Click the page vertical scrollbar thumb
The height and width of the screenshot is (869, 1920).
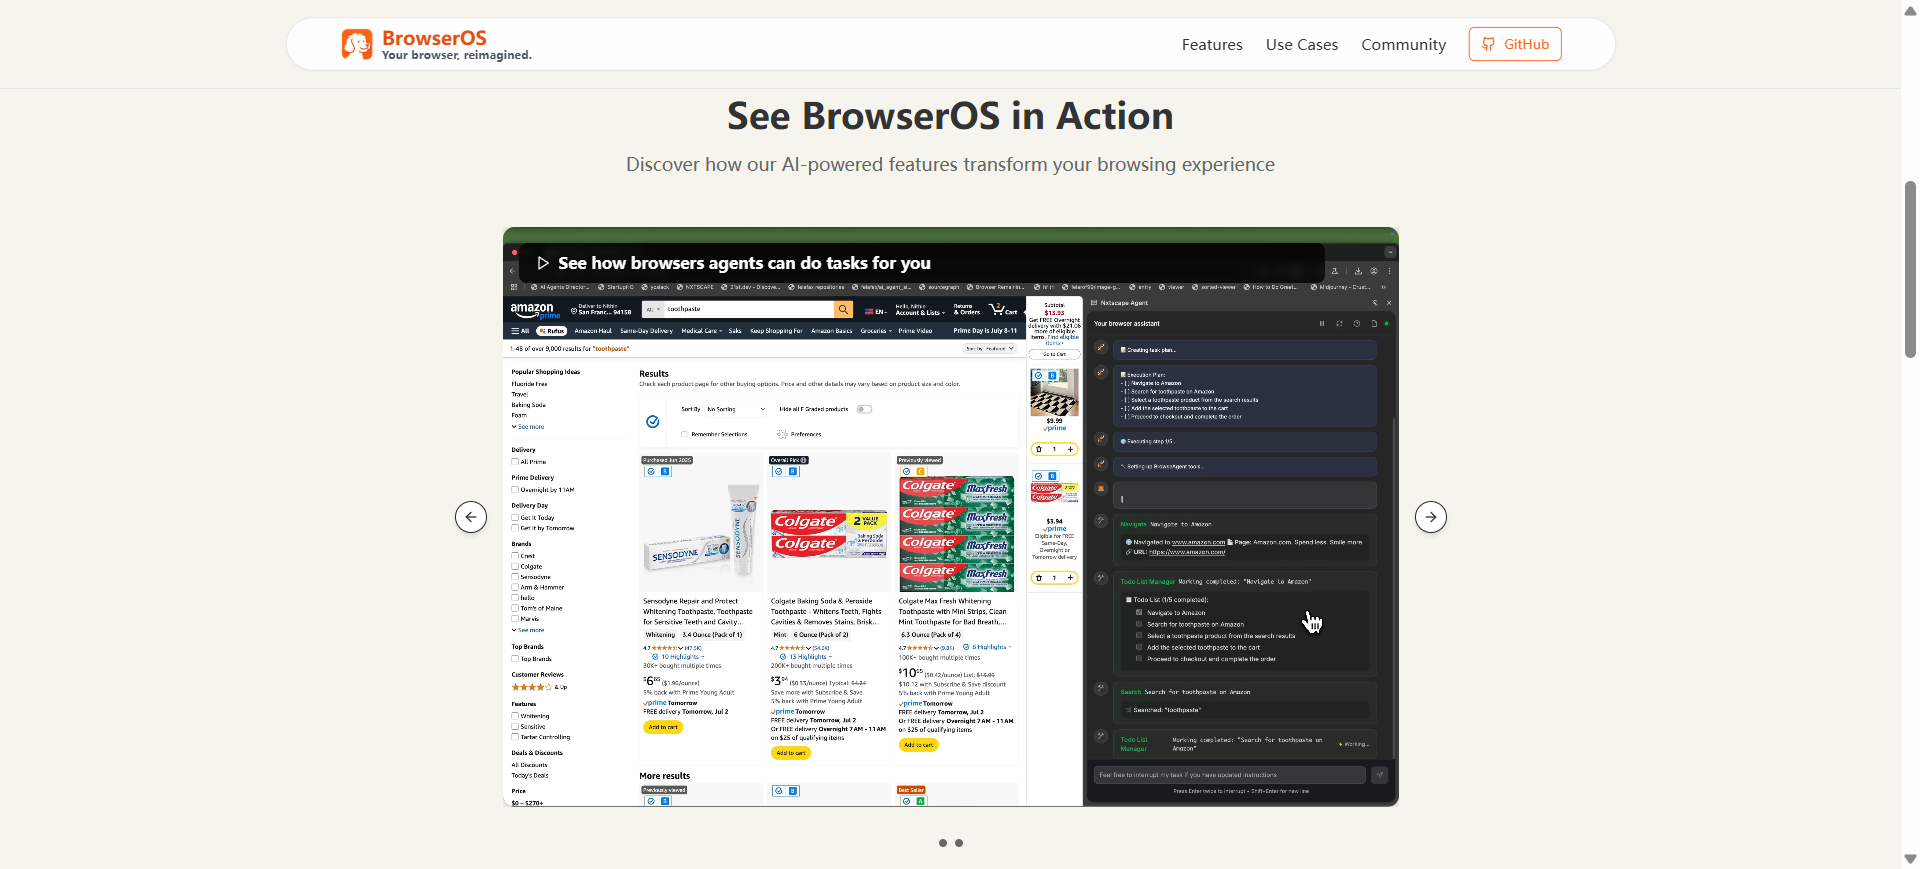click(1910, 269)
